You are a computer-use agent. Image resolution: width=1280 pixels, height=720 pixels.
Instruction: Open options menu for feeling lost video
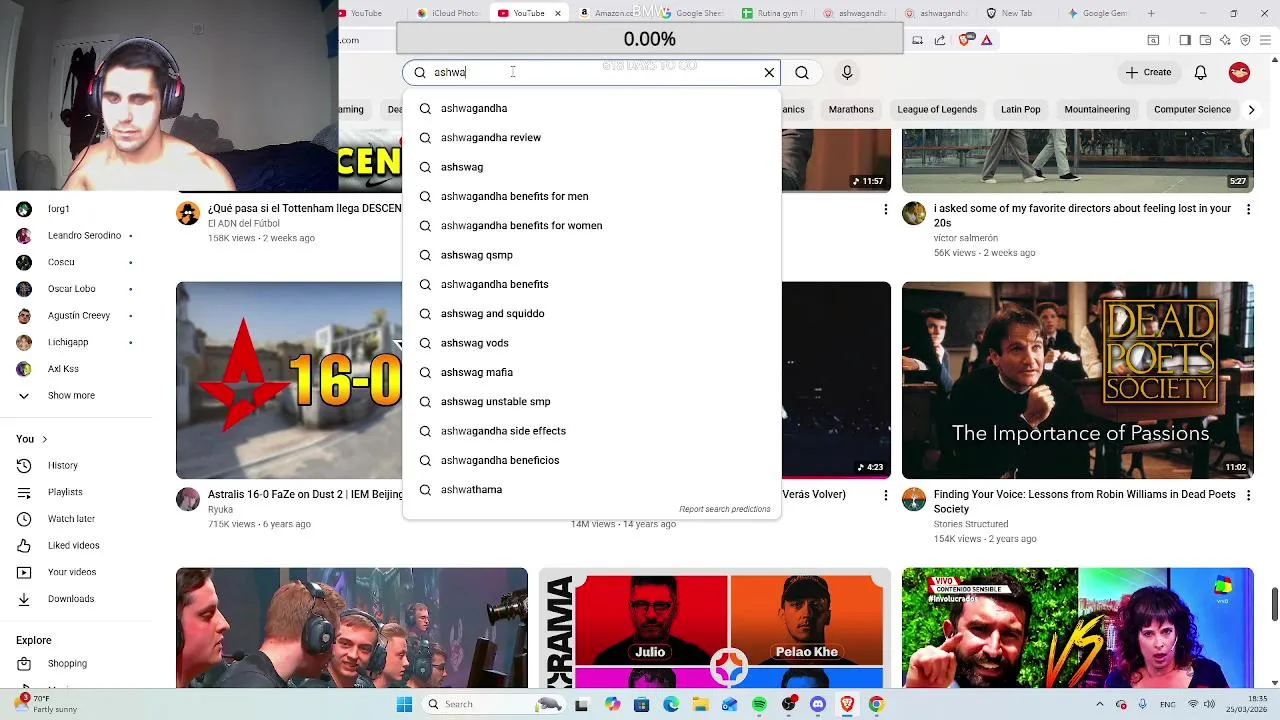(1248, 209)
